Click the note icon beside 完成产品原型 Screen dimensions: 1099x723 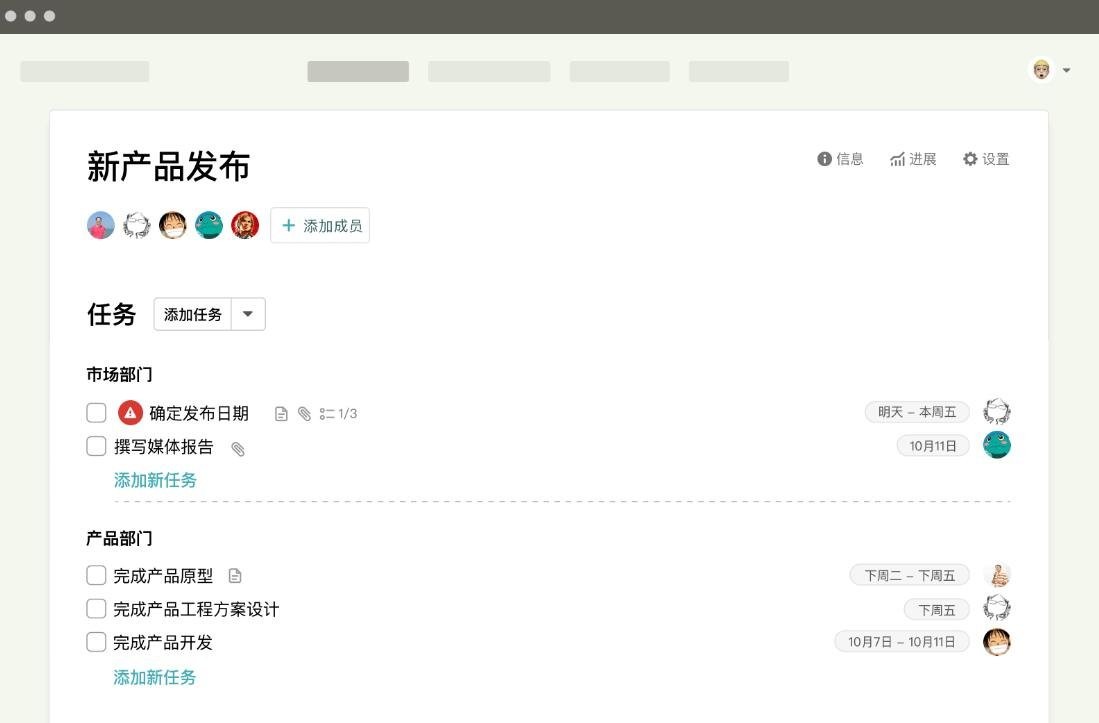pos(235,576)
